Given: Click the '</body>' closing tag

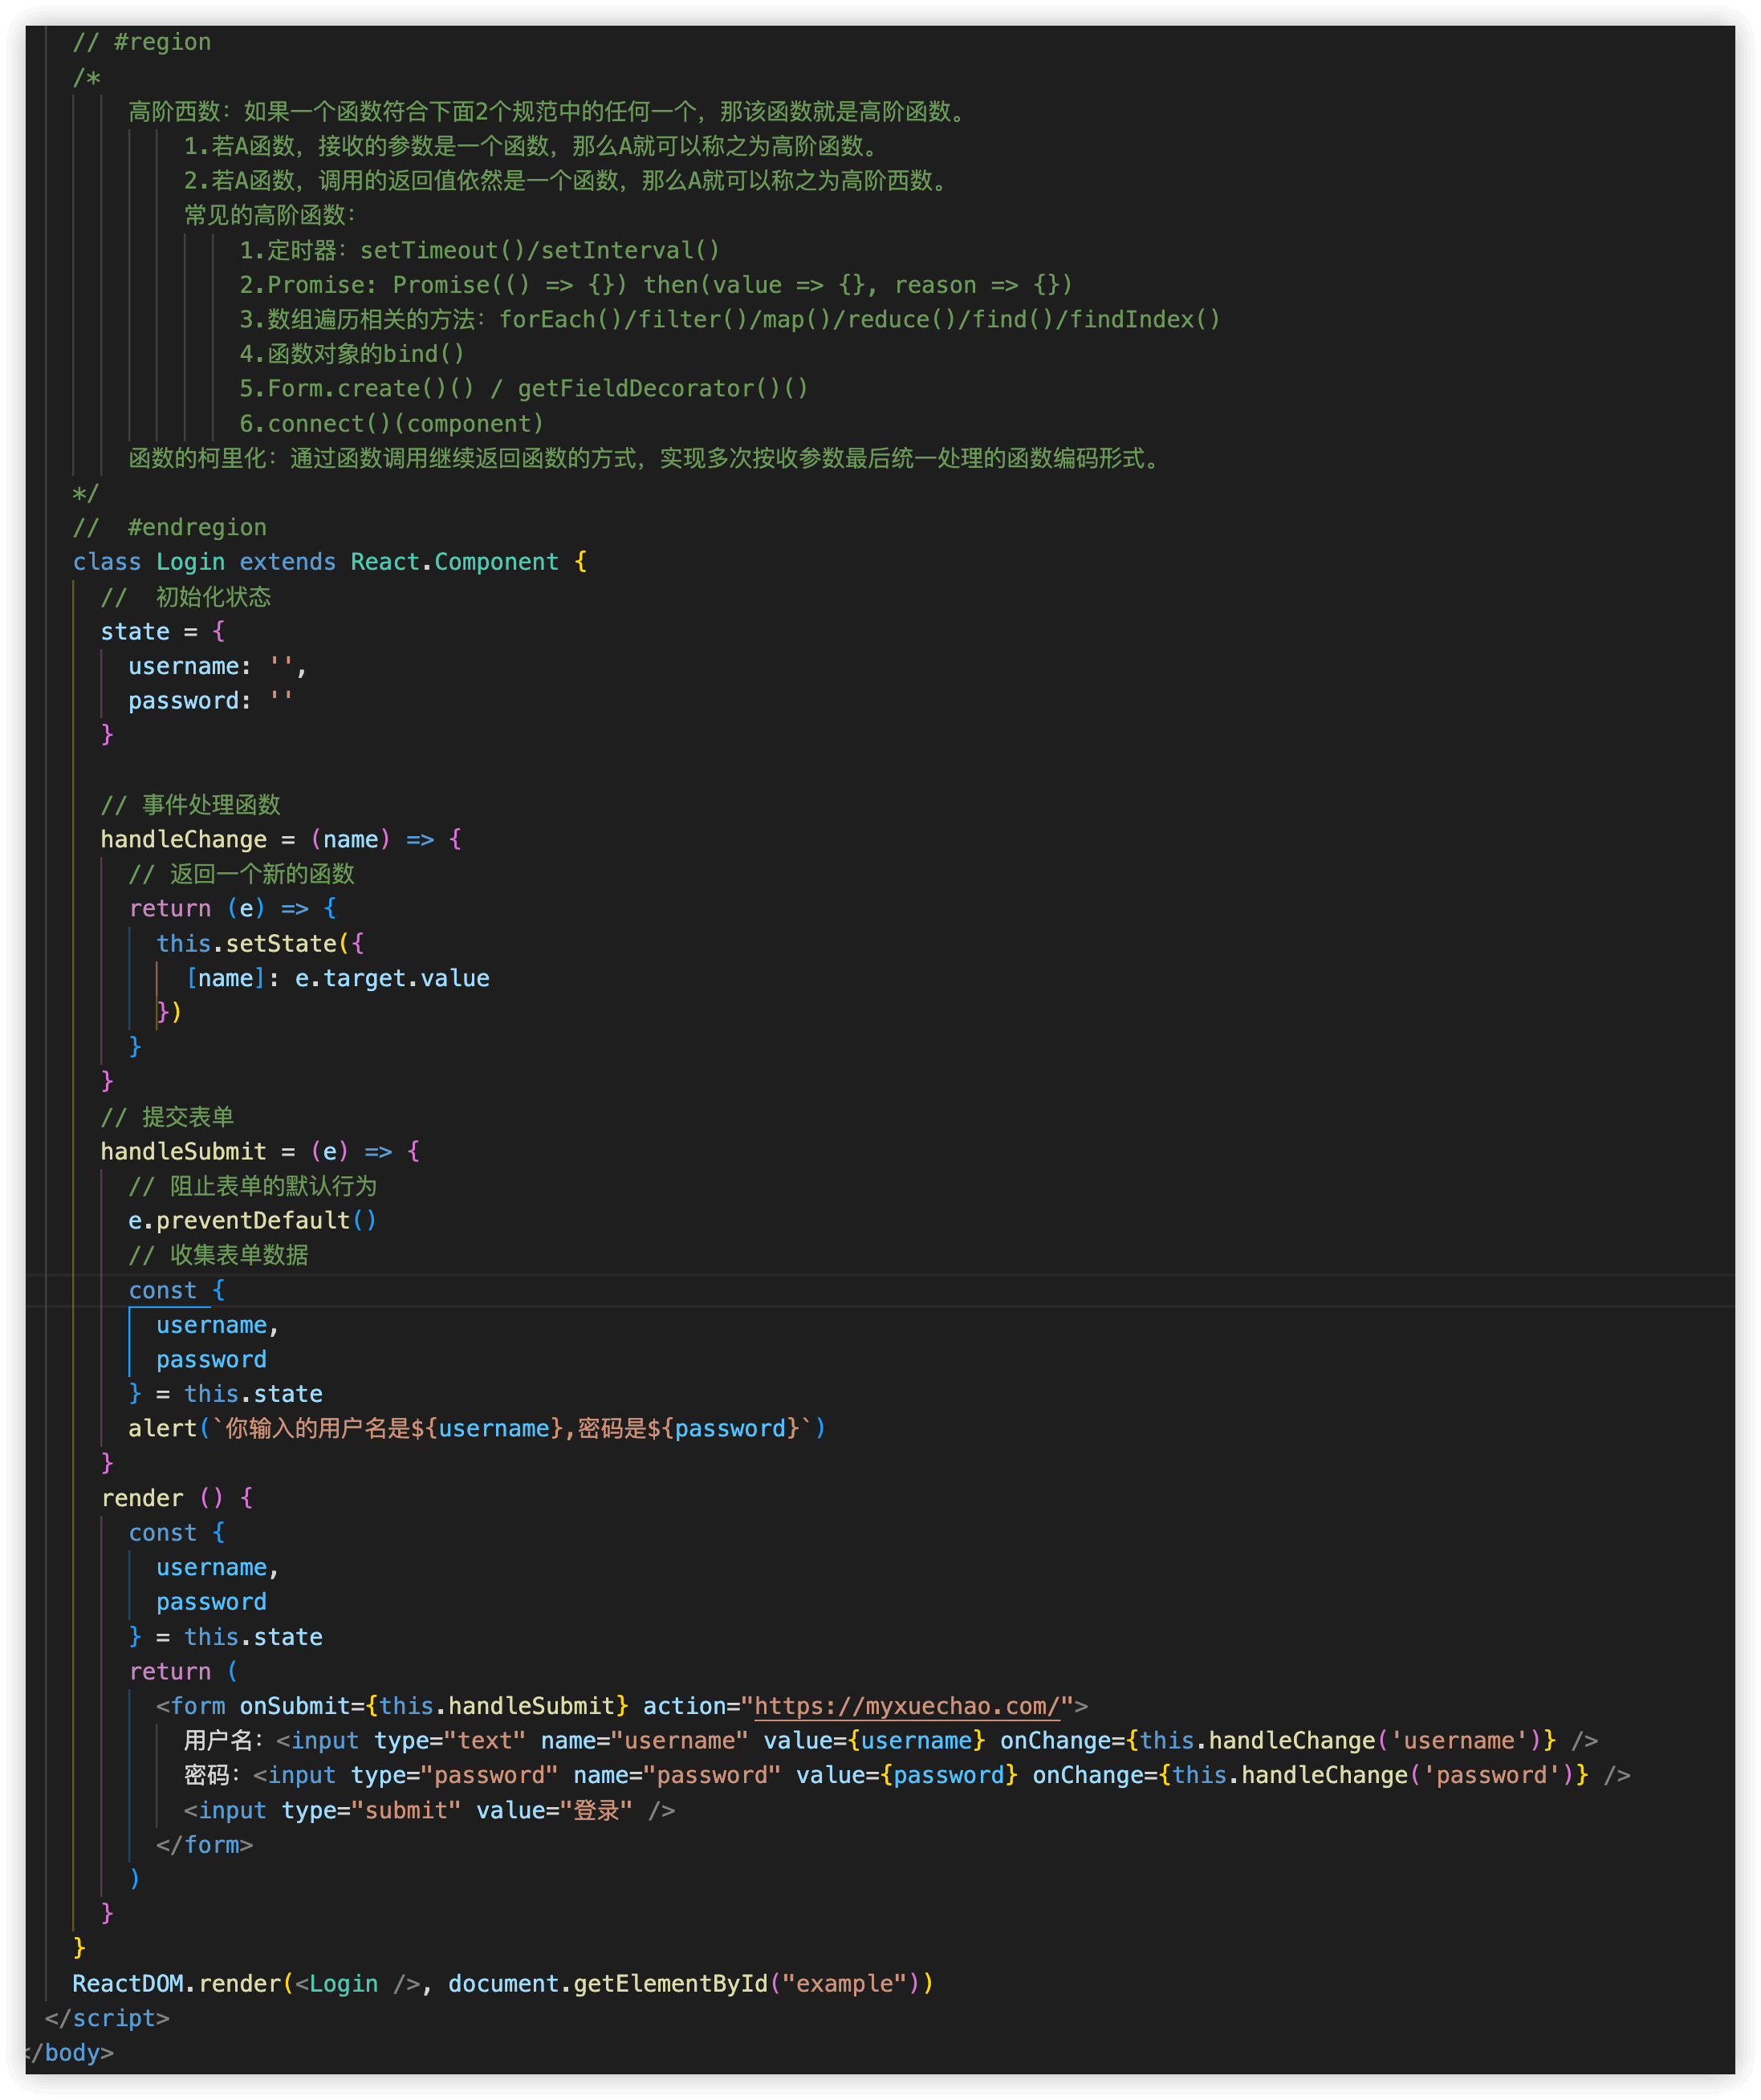Looking at the screenshot, I should pos(69,2052).
